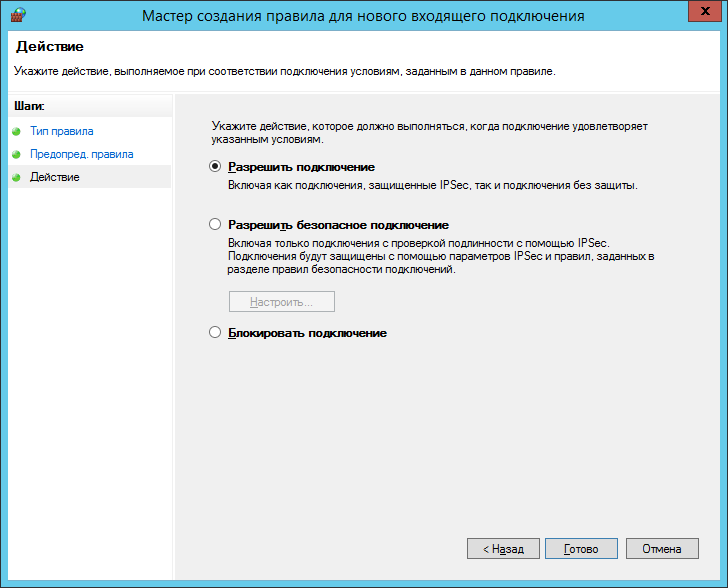Select the Разрешить подключение radio button
Viewport: 728px width, 588px height.
pos(215,167)
